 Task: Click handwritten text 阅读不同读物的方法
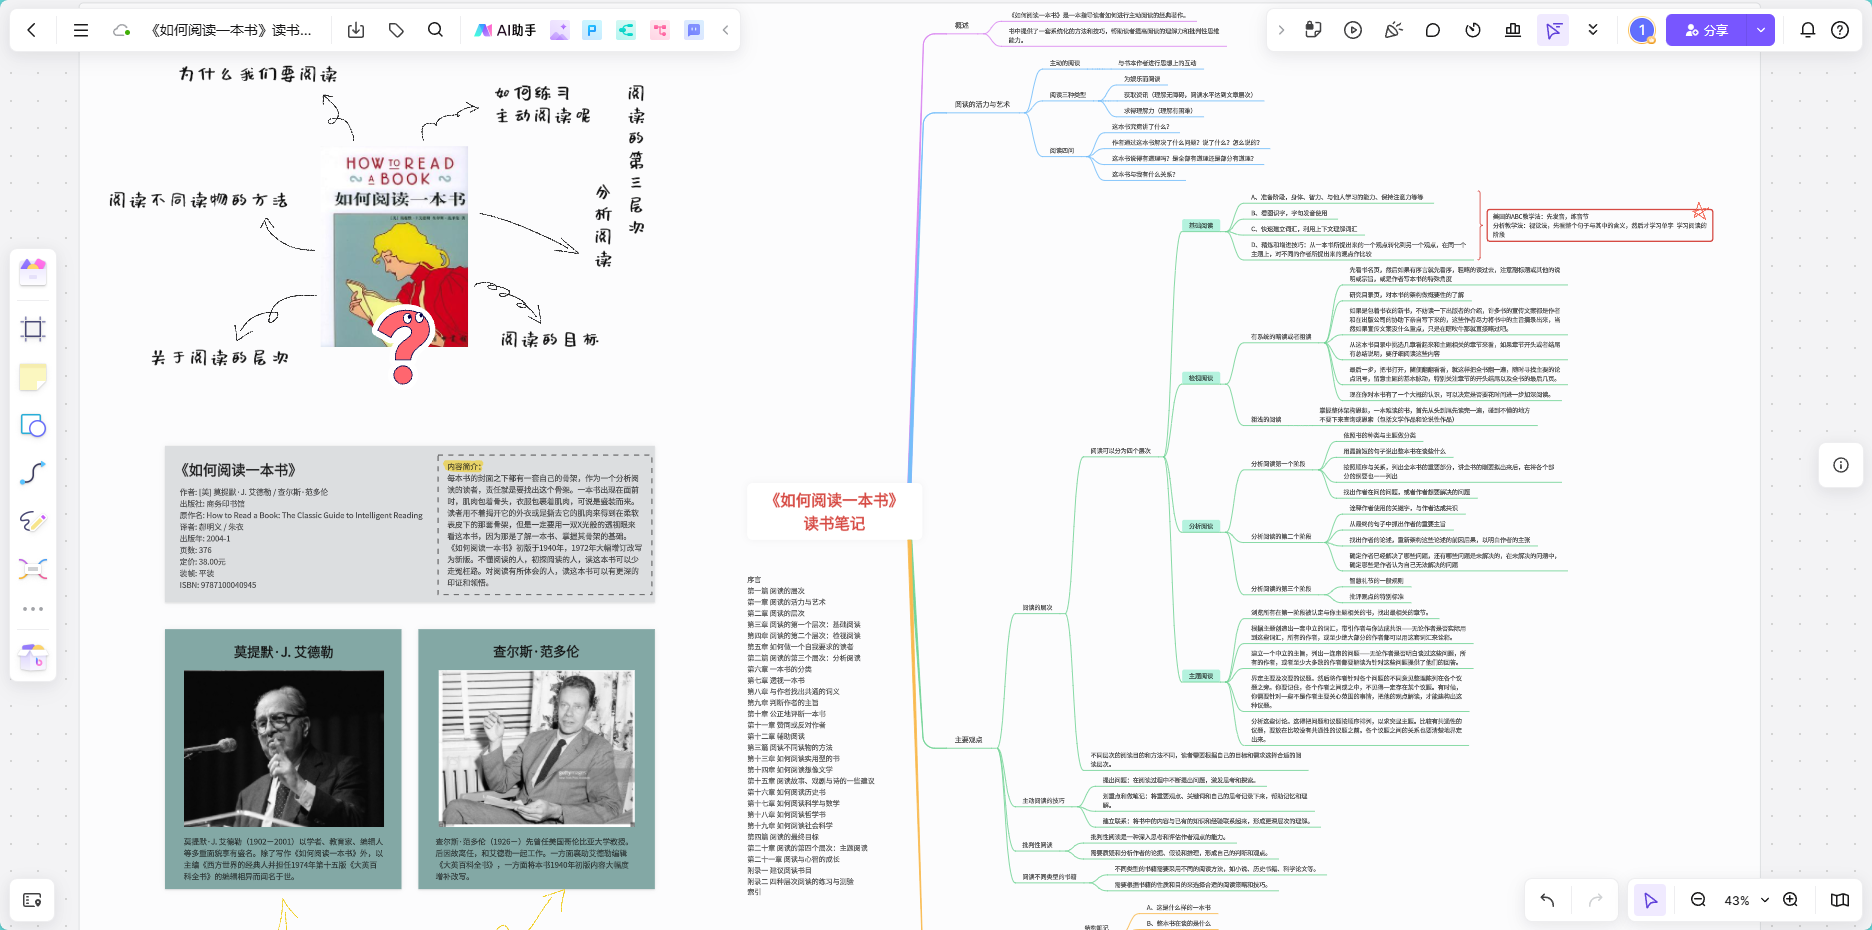pyautogui.click(x=198, y=200)
